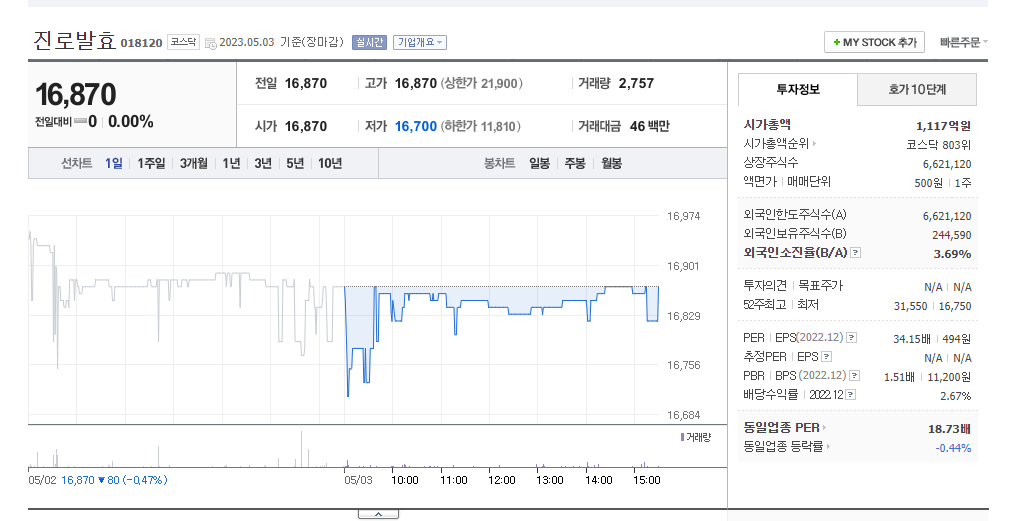Click the 34.15배 PER value
1009x521 pixels.
pyautogui.click(x=912, y=338)
